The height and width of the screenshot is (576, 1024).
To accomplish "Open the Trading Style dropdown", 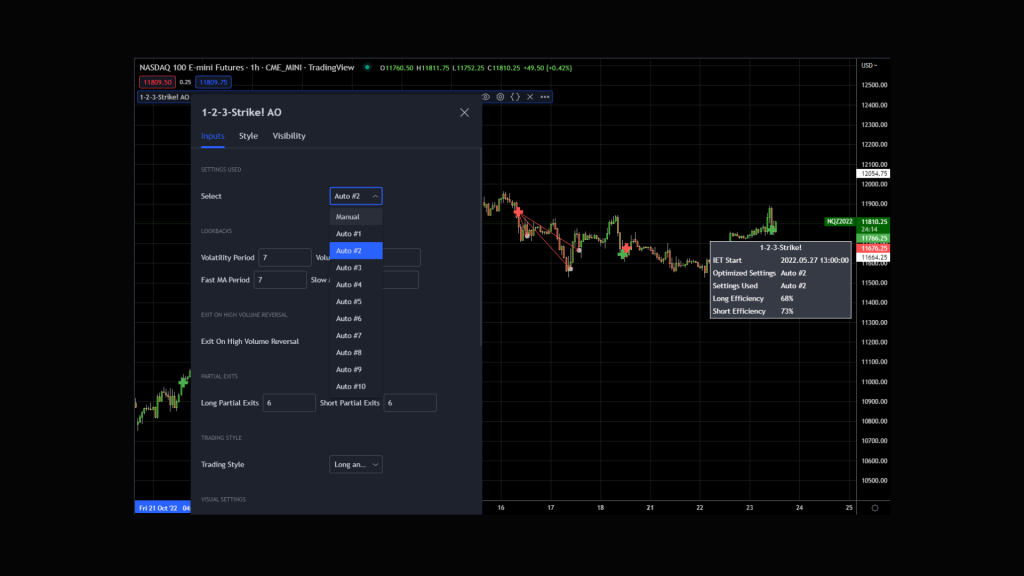I will tap(356, 464).
